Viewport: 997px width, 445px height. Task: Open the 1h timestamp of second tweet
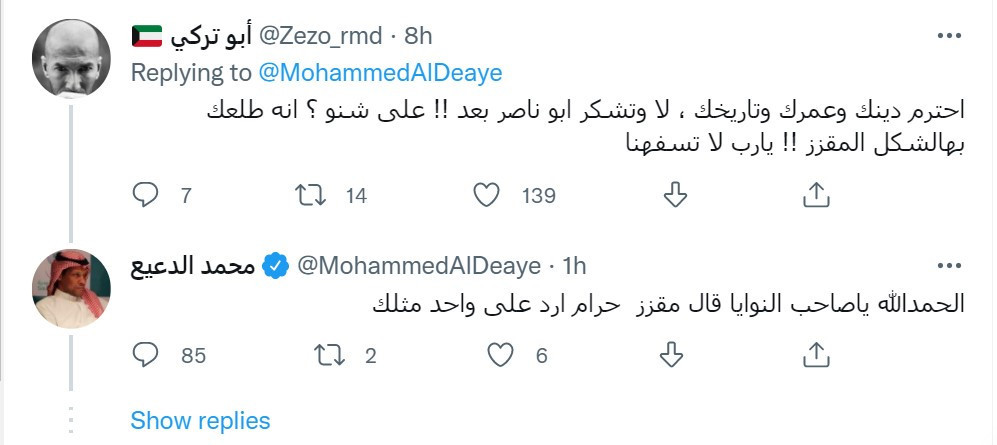[x=574, y=266]
